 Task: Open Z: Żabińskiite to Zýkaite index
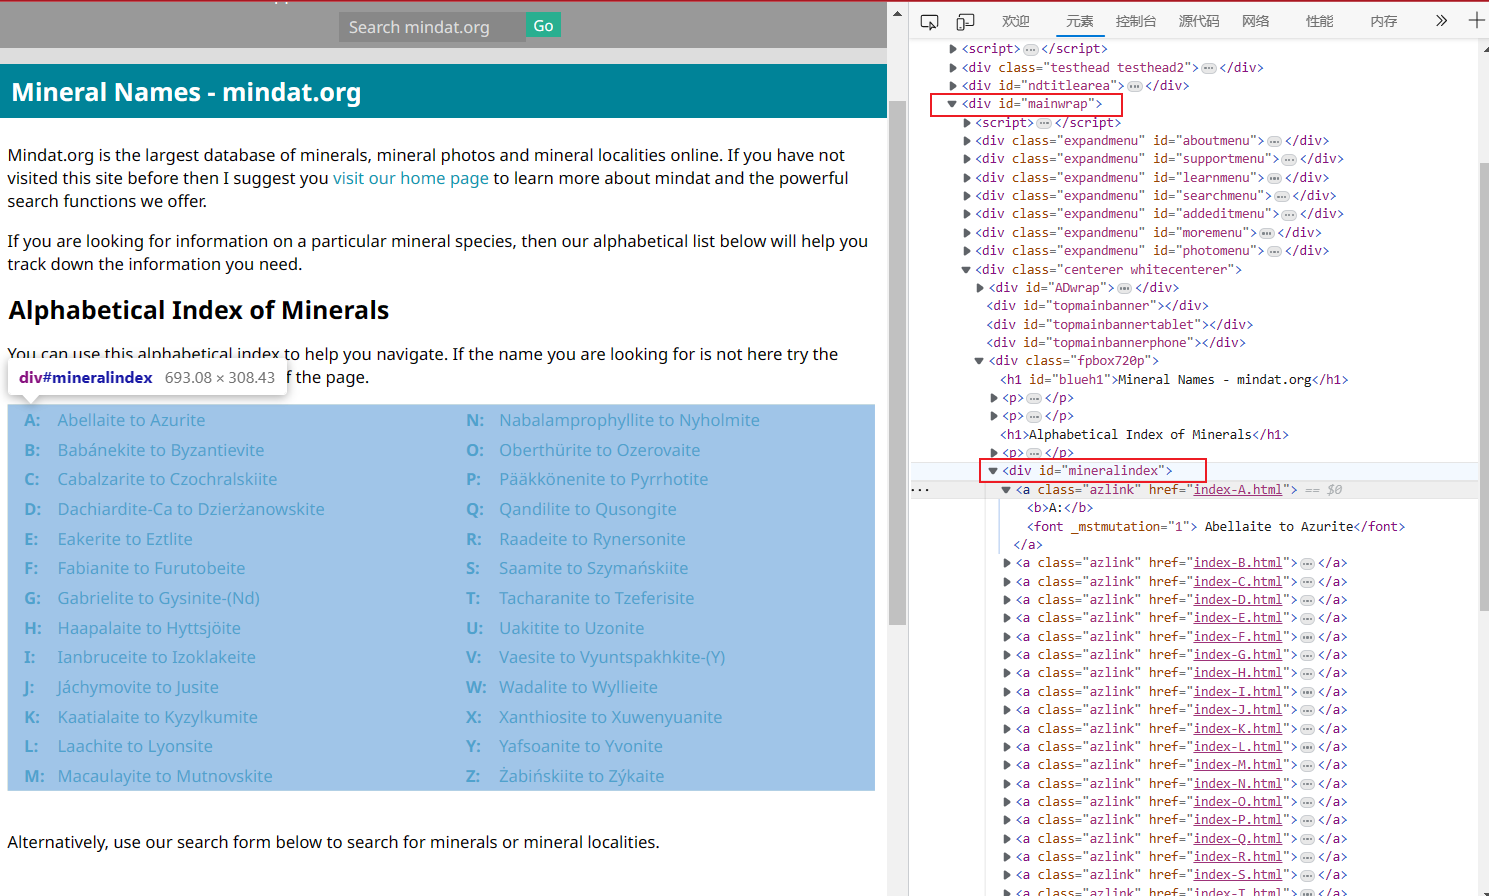[x=565, y=776]
